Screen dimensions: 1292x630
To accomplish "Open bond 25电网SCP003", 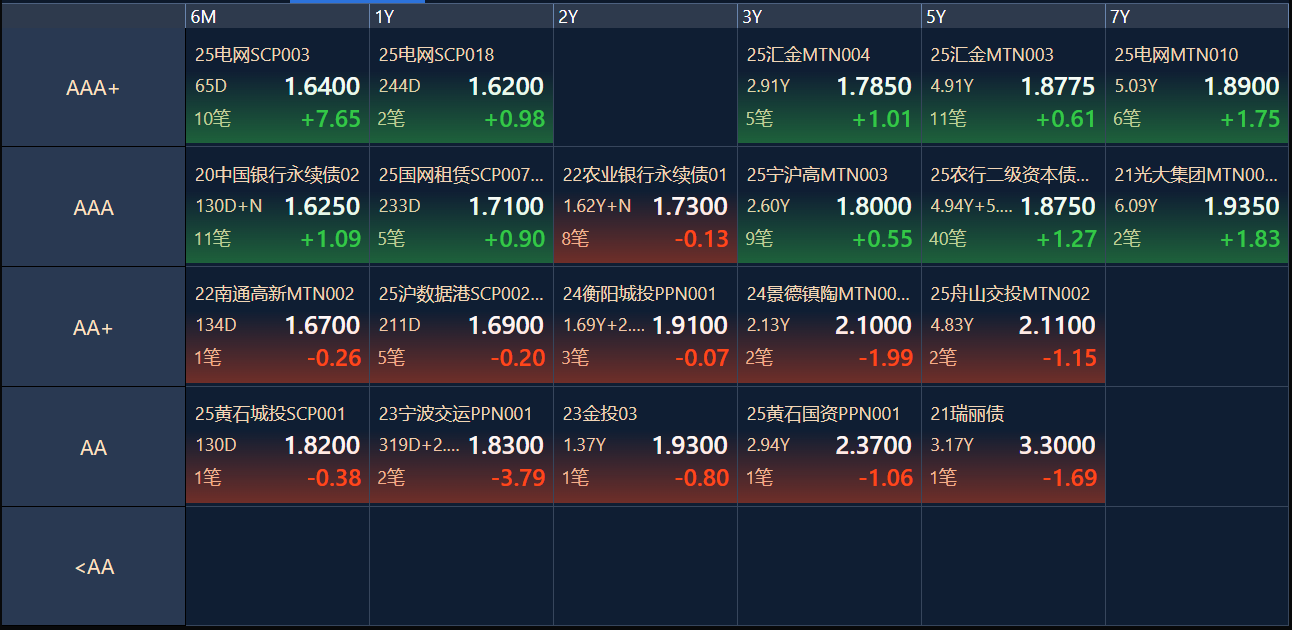I will [252, 55].
